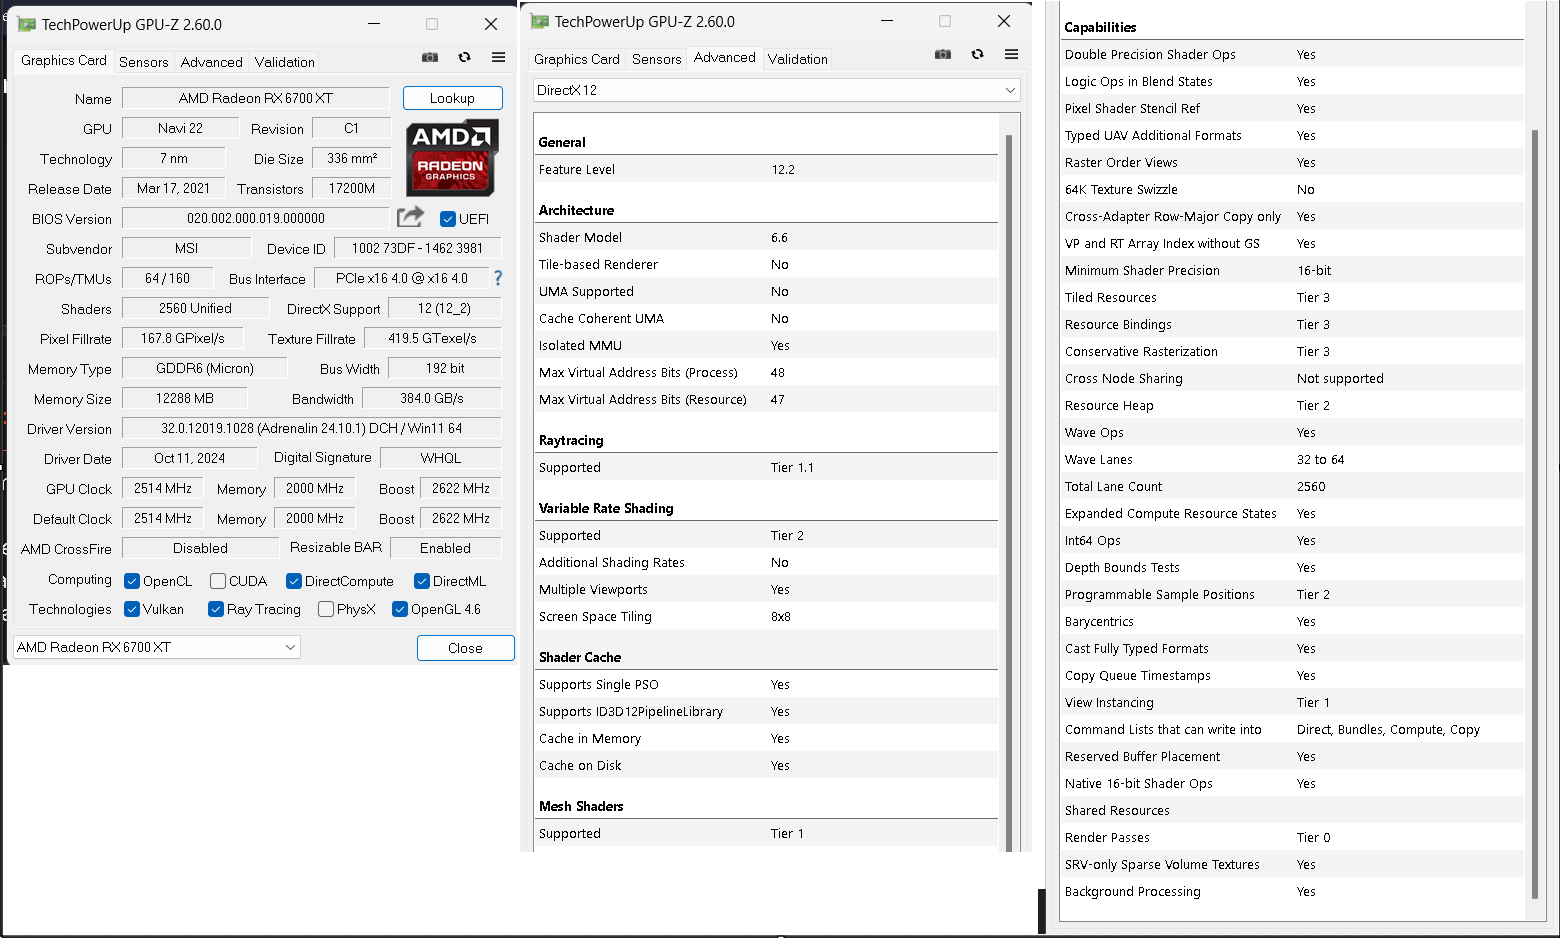Click the Memory Size 12288 MB field

click(185, 398)
